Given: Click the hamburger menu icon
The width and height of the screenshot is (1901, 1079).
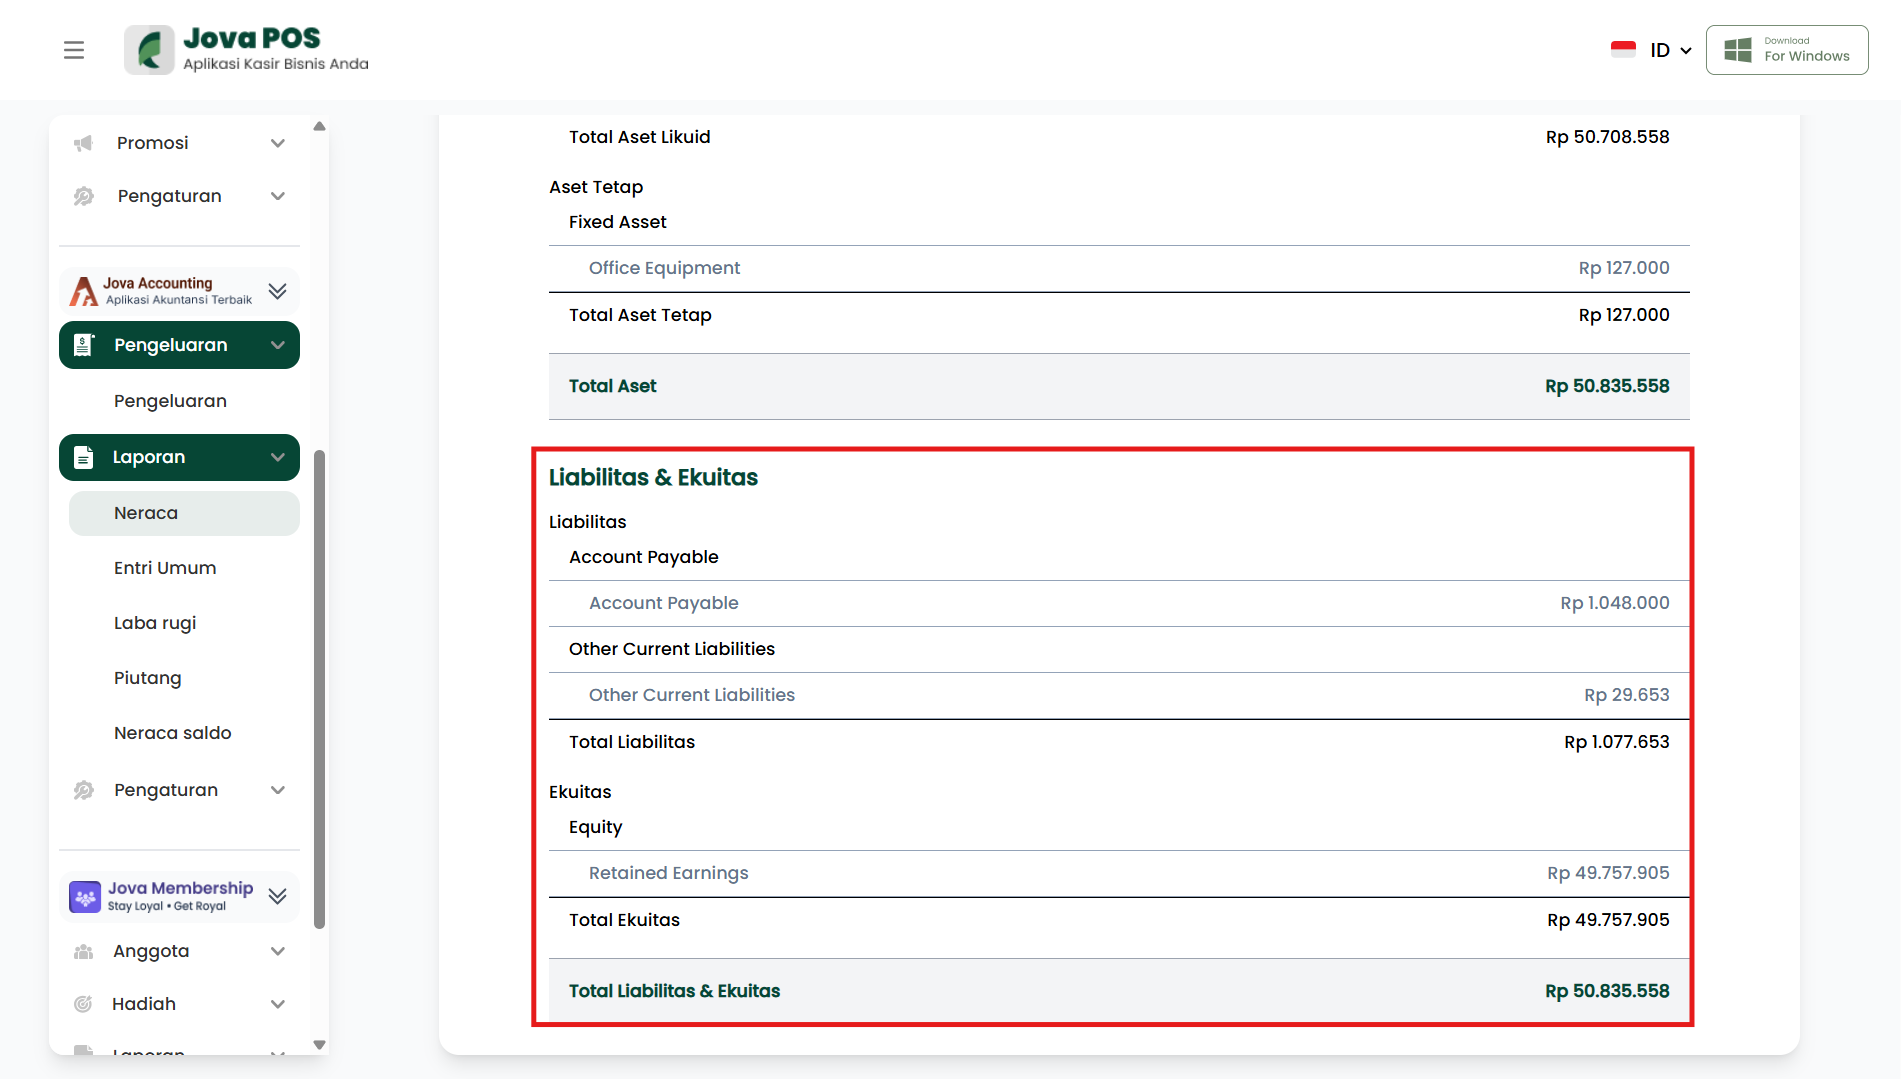Looking at the screenshot, I should (74, 50).
